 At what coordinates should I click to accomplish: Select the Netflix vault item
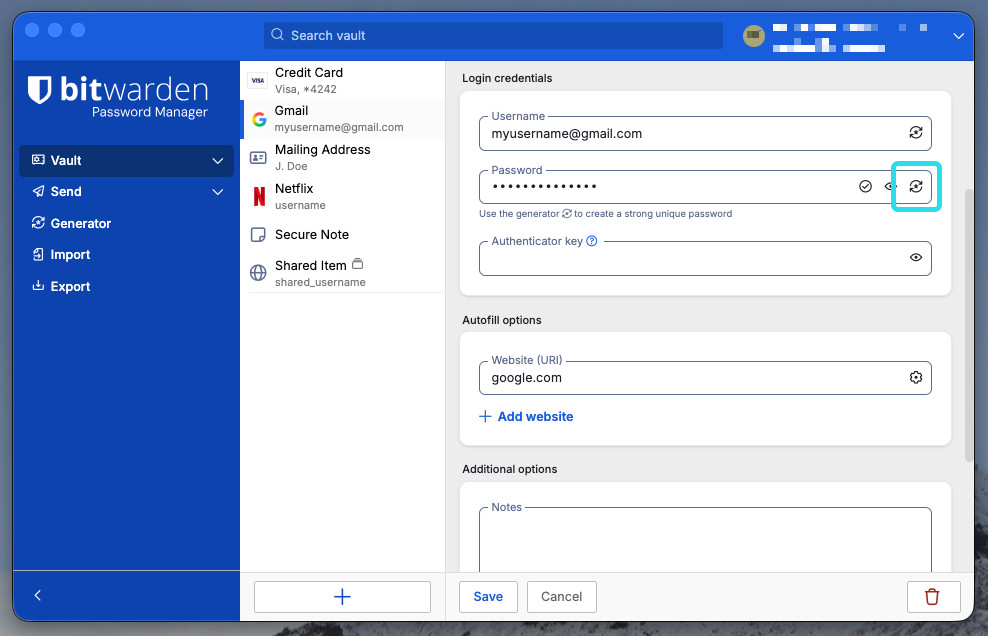tap(294, 195)
